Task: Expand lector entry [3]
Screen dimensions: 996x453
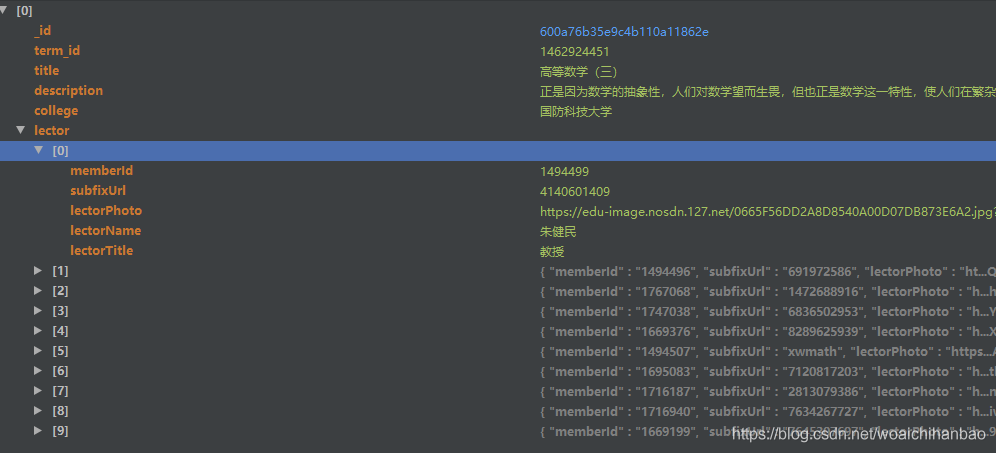Action: coord(38,311)
